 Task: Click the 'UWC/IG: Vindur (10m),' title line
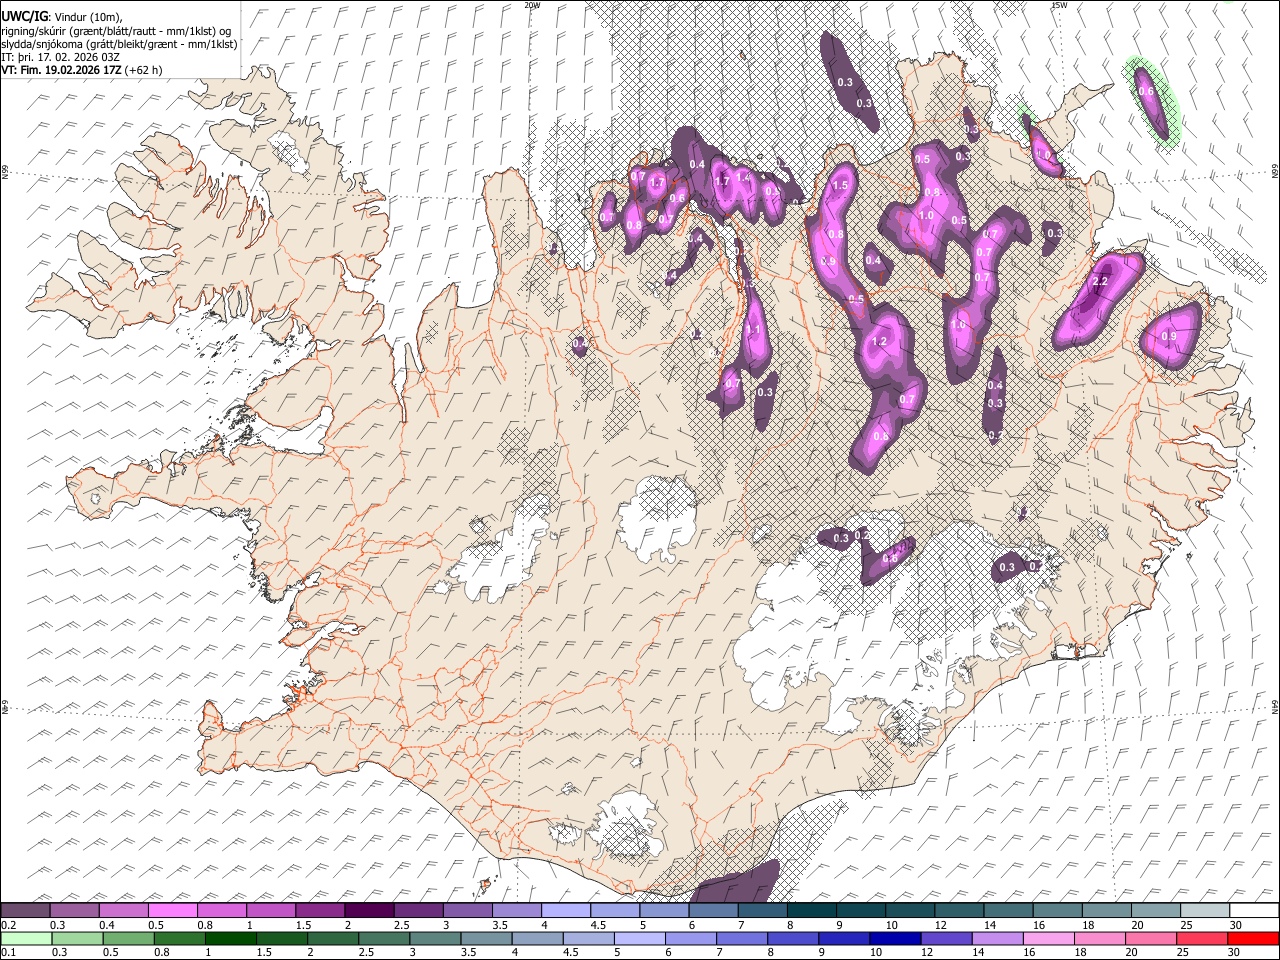(x=62, y=17)
